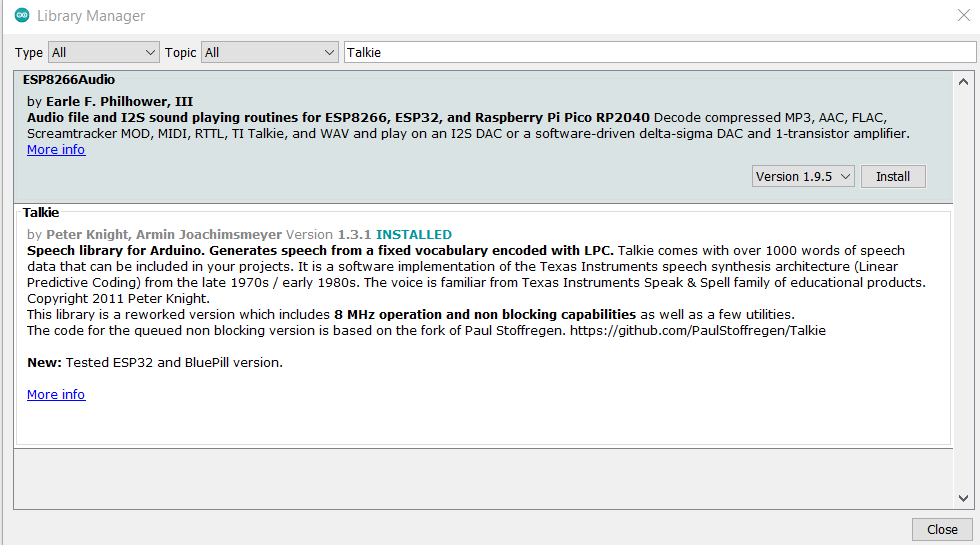Click 'Speech library for Arduino.' bold heading

click(116, 251)
